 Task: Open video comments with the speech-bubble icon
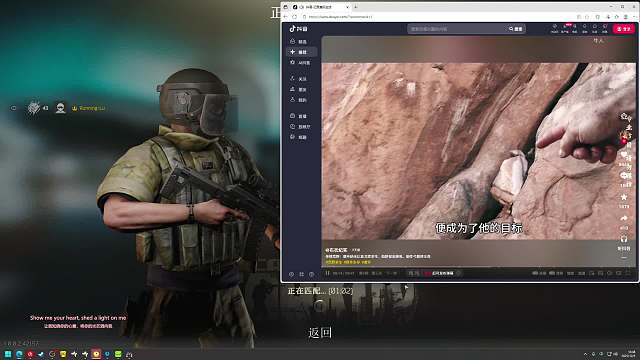[624, 176]
